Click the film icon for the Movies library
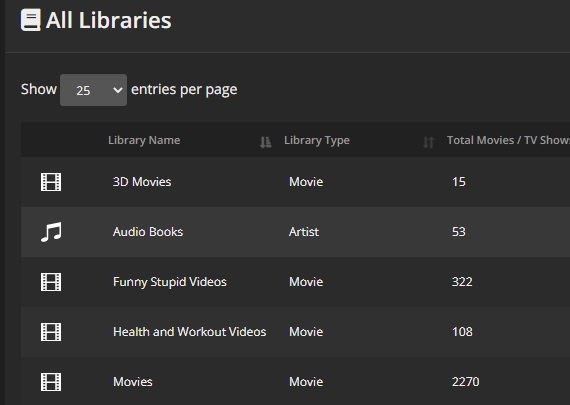 pyautogui.click(x=51, y=382)
